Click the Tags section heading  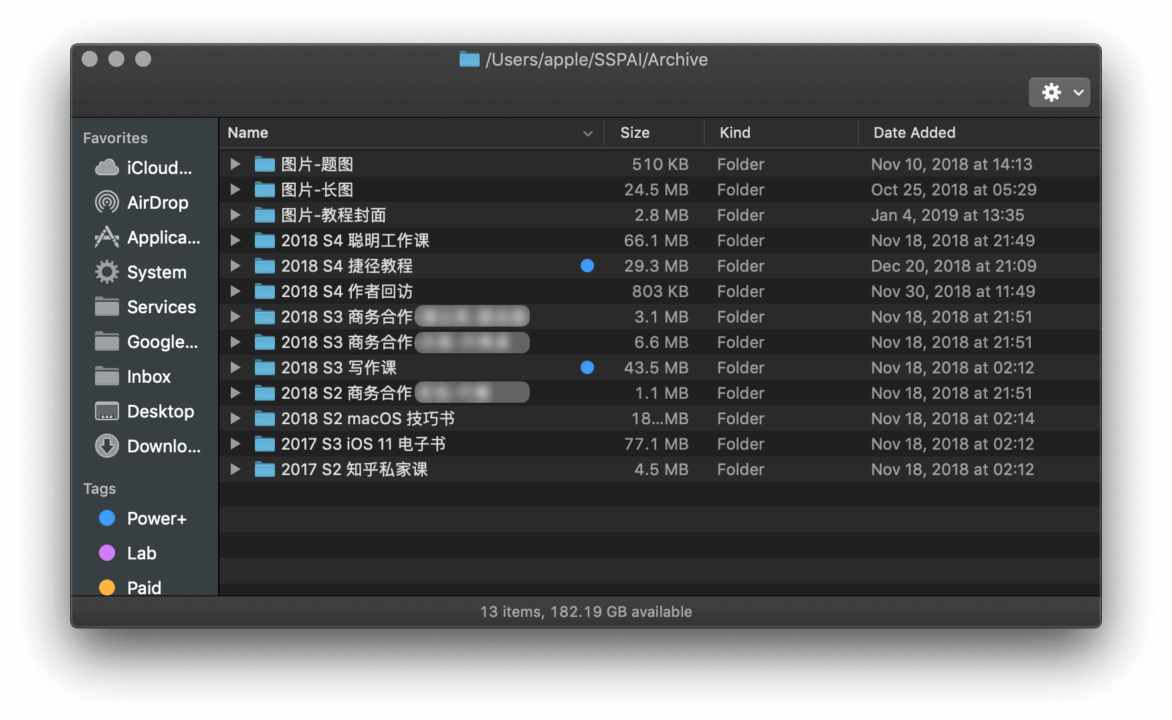(99, 488)
